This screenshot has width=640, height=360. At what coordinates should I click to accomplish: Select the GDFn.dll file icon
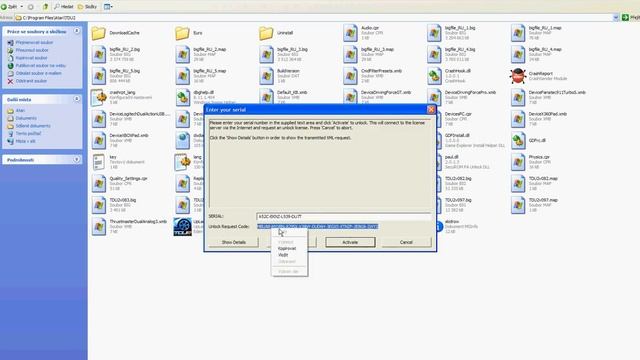(x=518, y=141)
